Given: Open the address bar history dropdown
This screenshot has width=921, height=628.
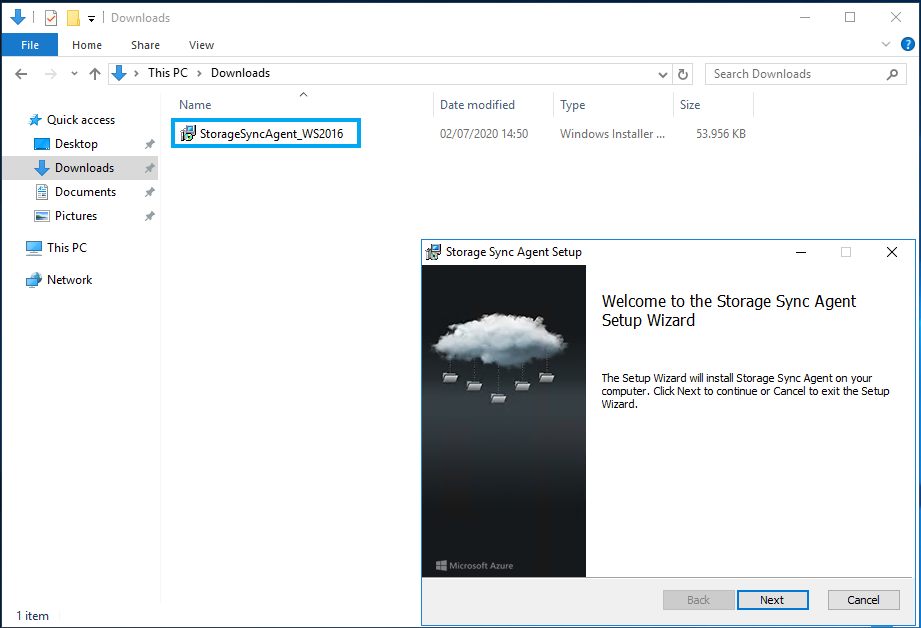Looking at the screenshot, I should pos(663,74).
